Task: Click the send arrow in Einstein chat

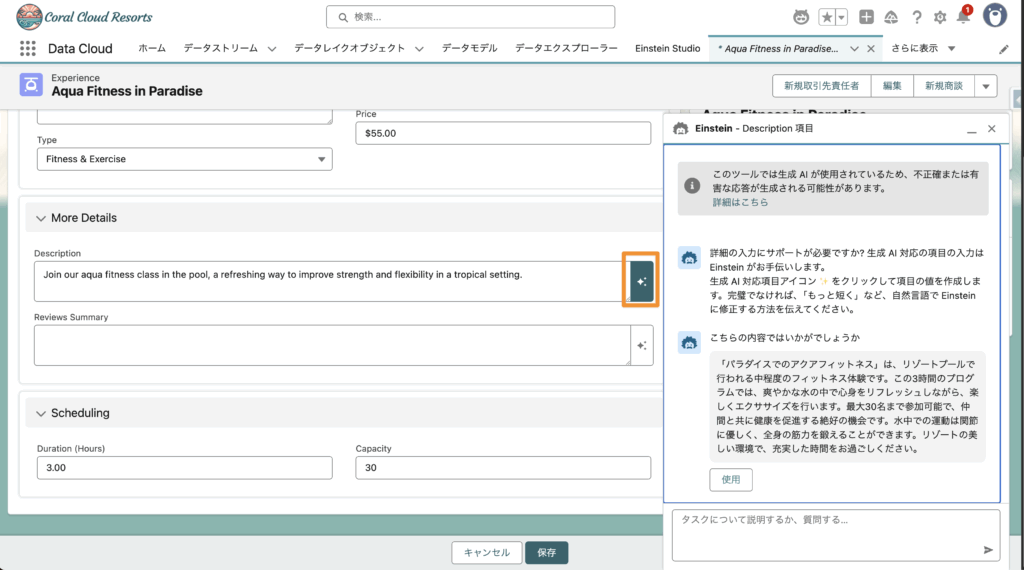Action: click(x=988, y=549)
